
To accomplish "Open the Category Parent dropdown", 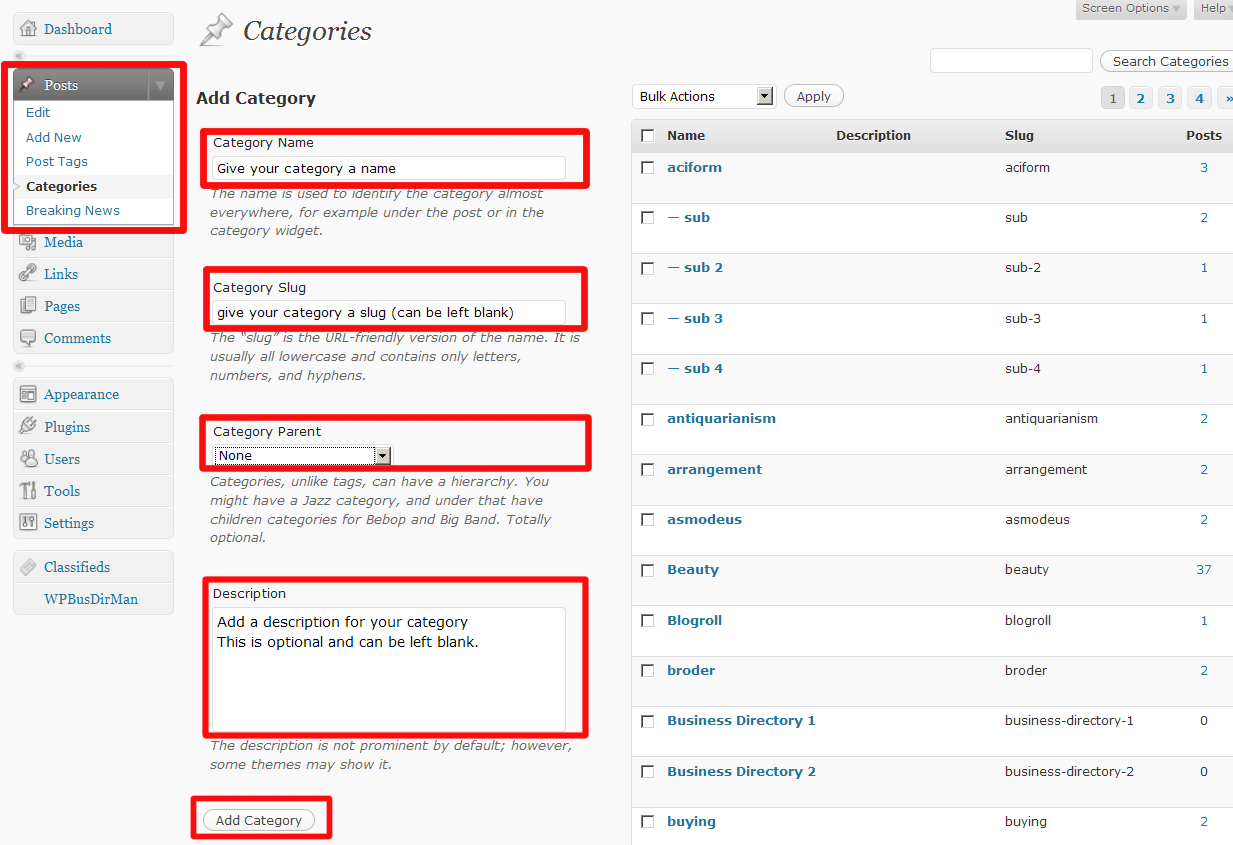I will [x=302, y=455].
